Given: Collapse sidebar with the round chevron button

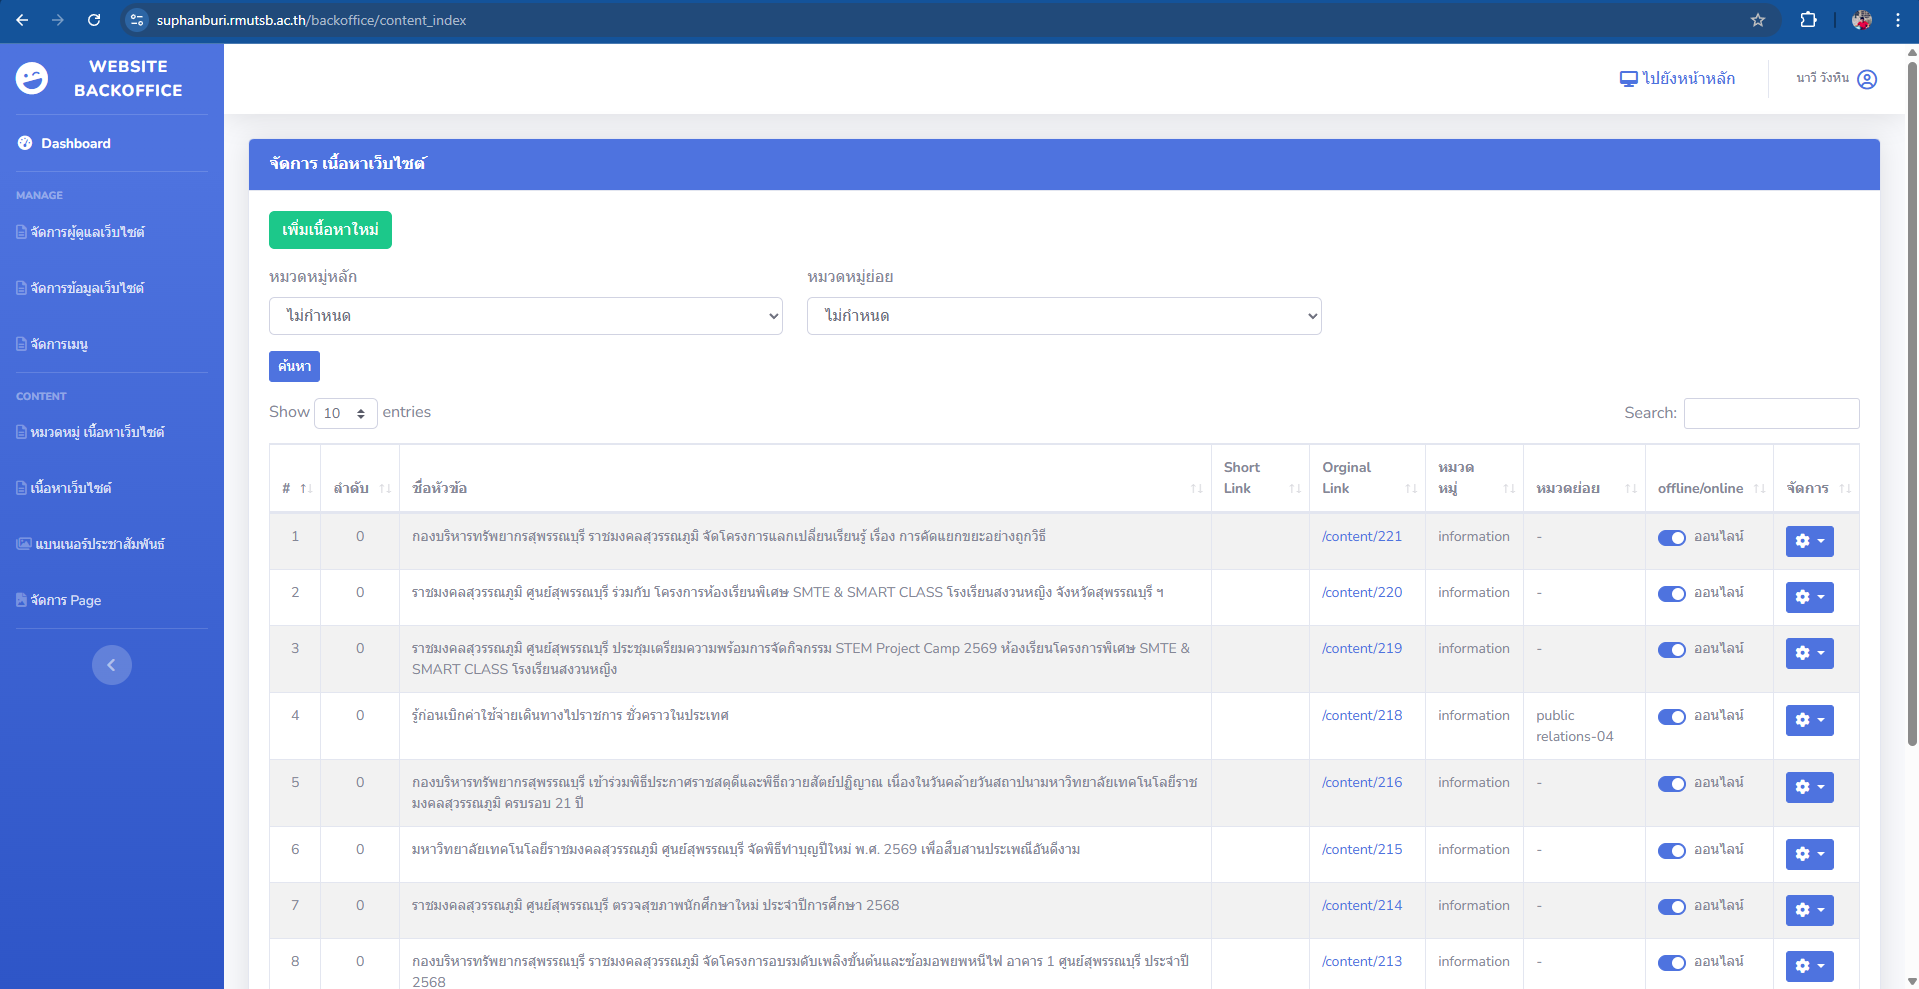Looking at the screenshot, I should (112, 665).
